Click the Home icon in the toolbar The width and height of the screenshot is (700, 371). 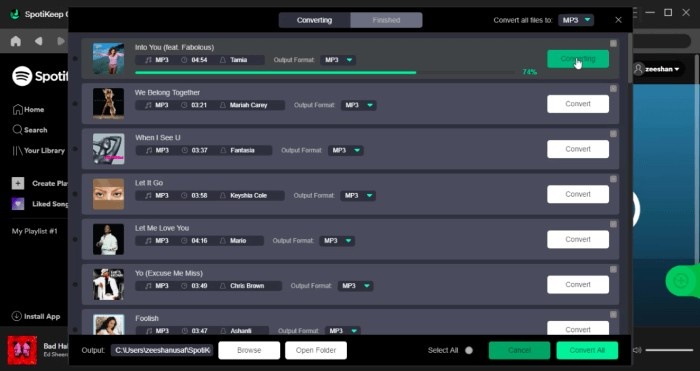coord(16,41)
